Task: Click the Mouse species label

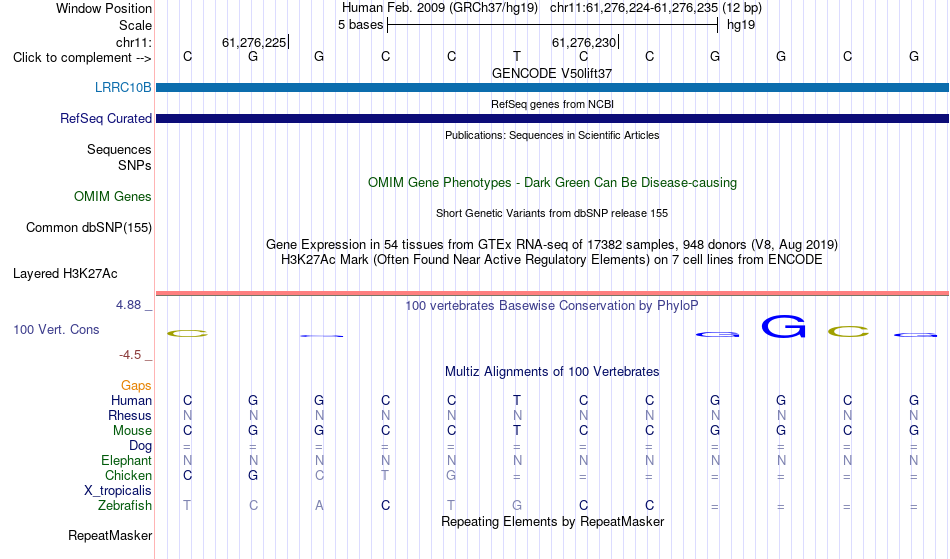Action: tap(132, 431)
